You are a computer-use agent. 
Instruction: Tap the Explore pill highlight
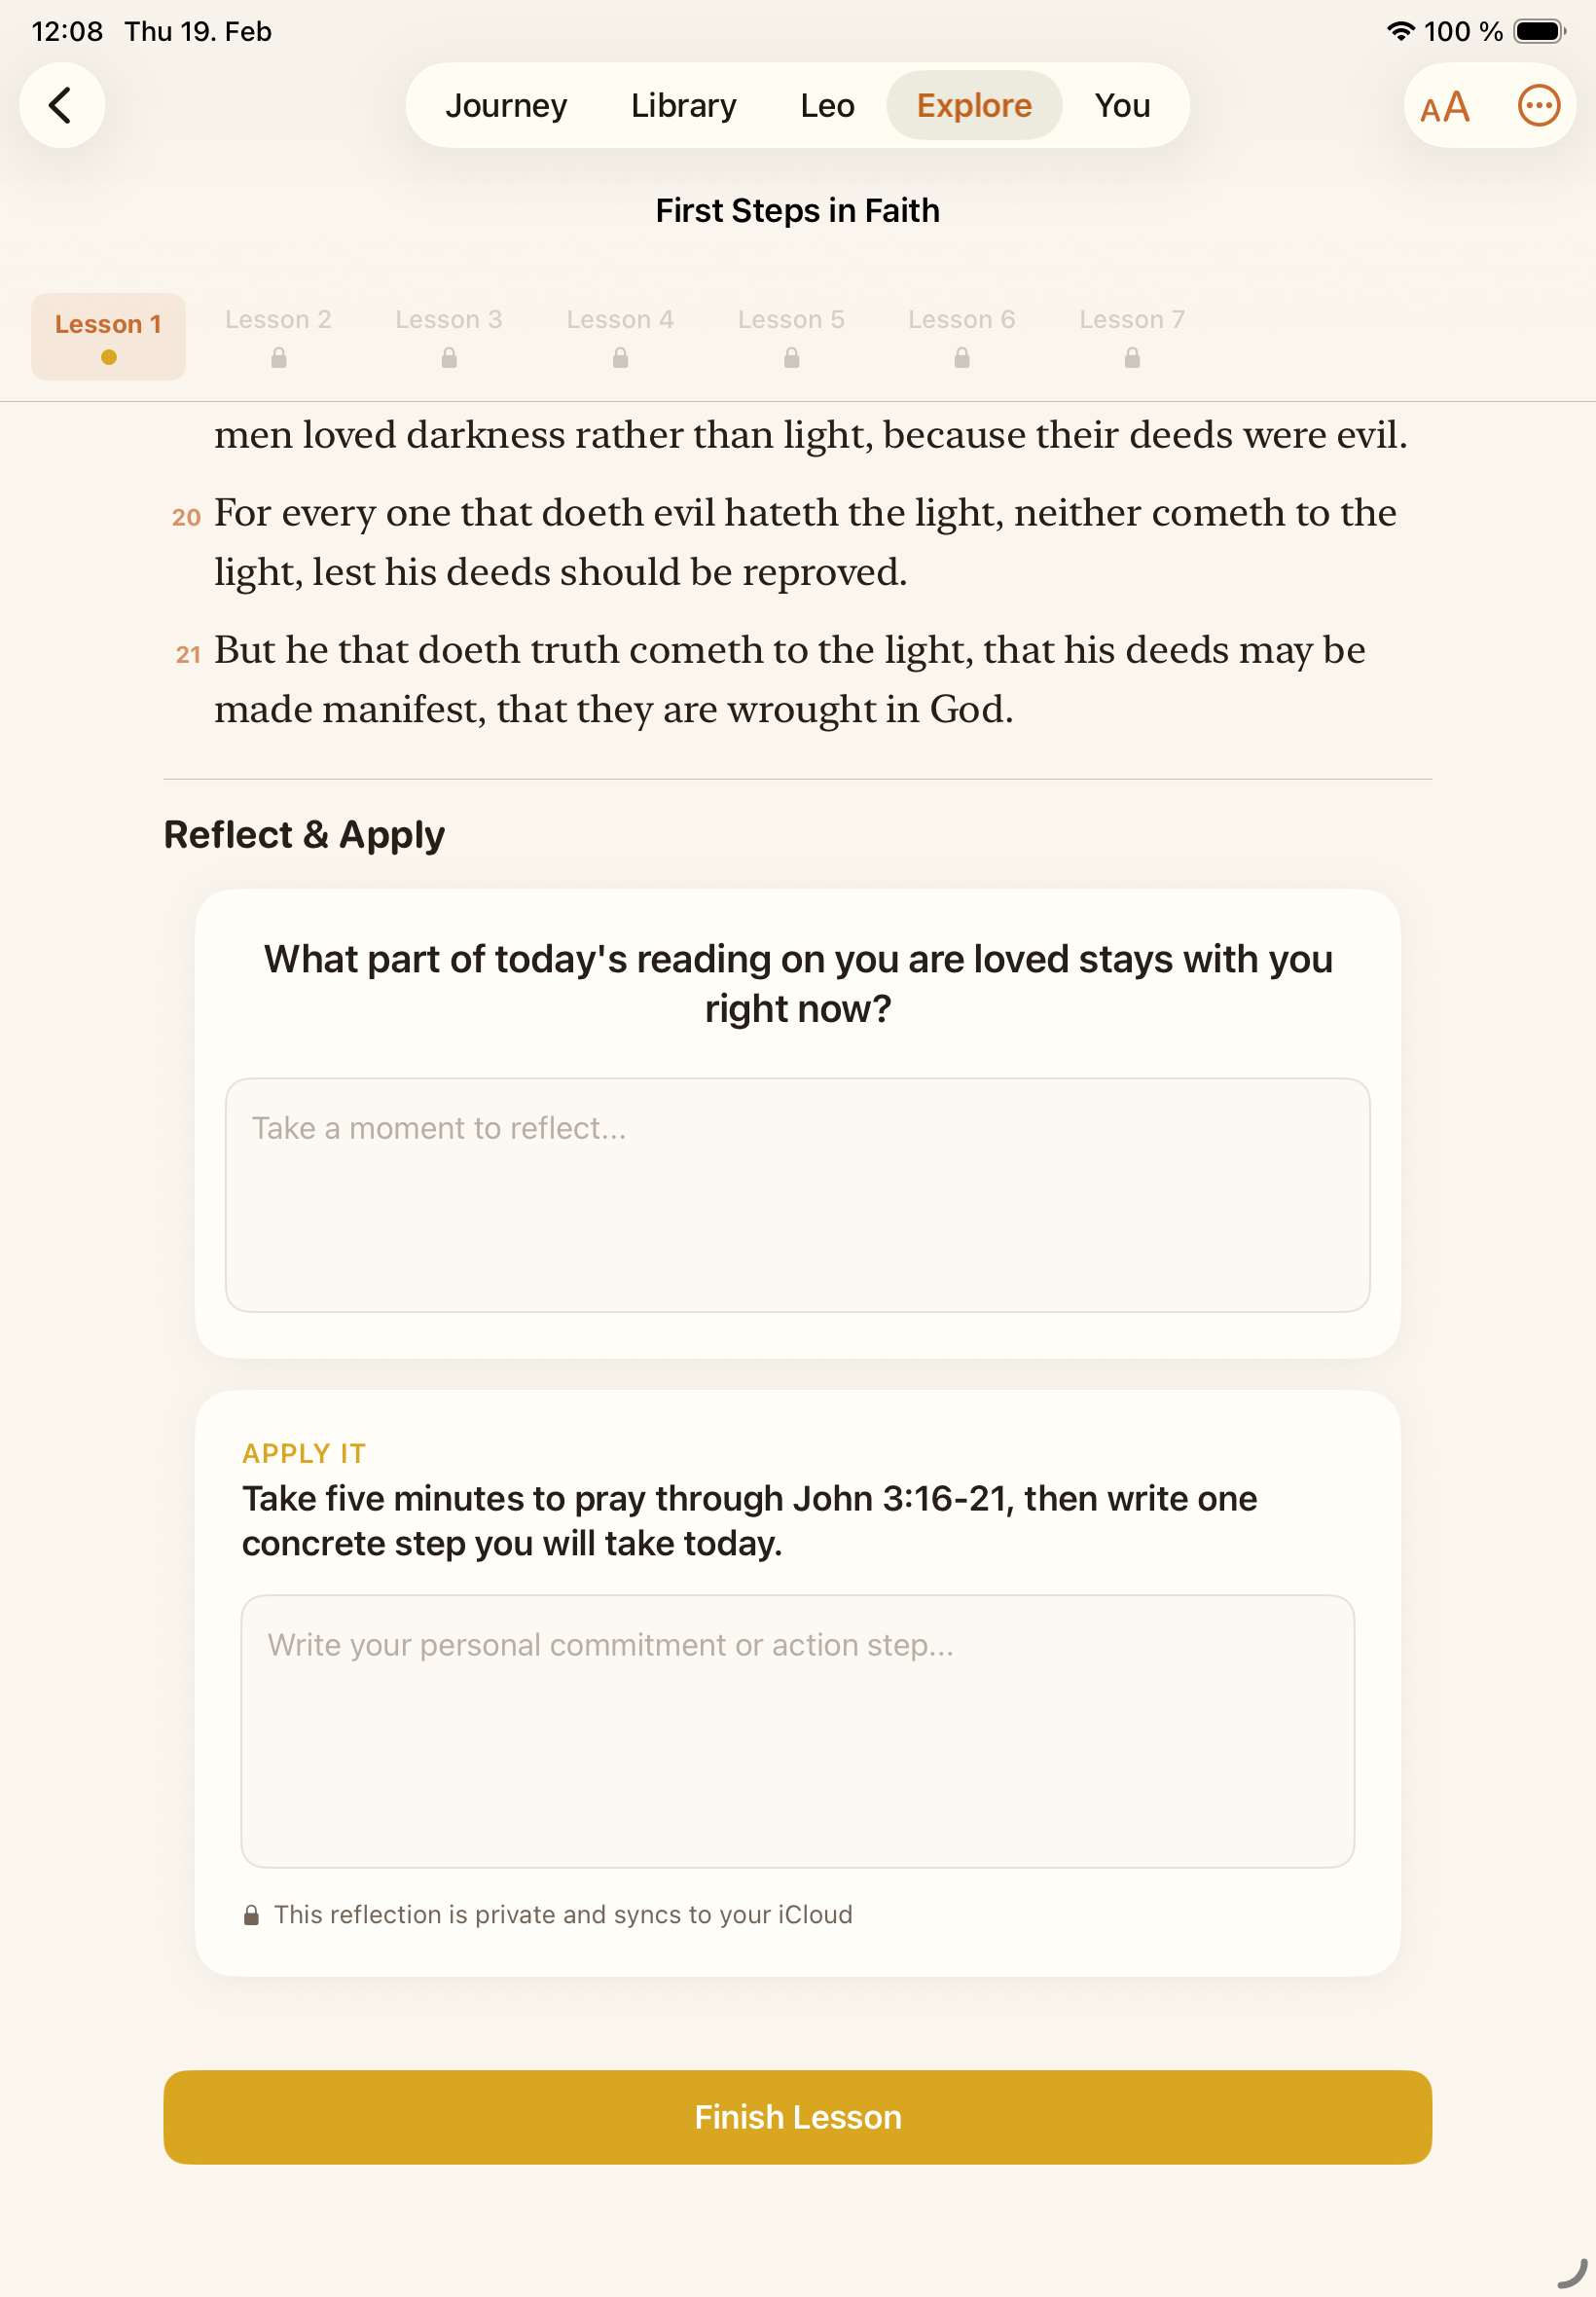(x=973, y=105)
